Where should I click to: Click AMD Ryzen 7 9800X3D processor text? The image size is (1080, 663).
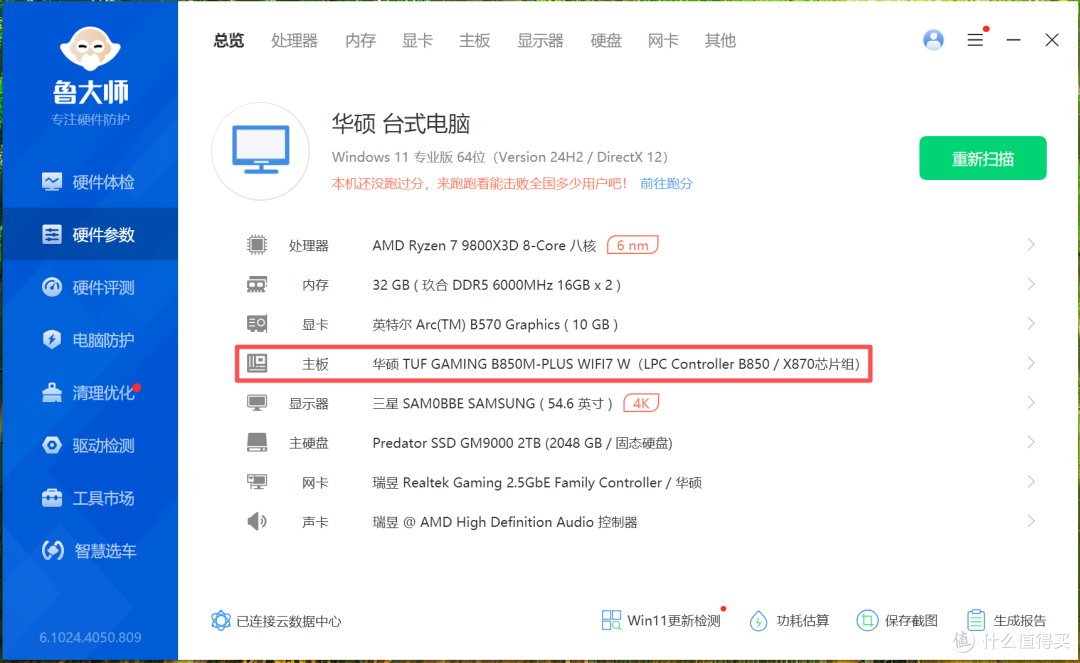[484, 246]
